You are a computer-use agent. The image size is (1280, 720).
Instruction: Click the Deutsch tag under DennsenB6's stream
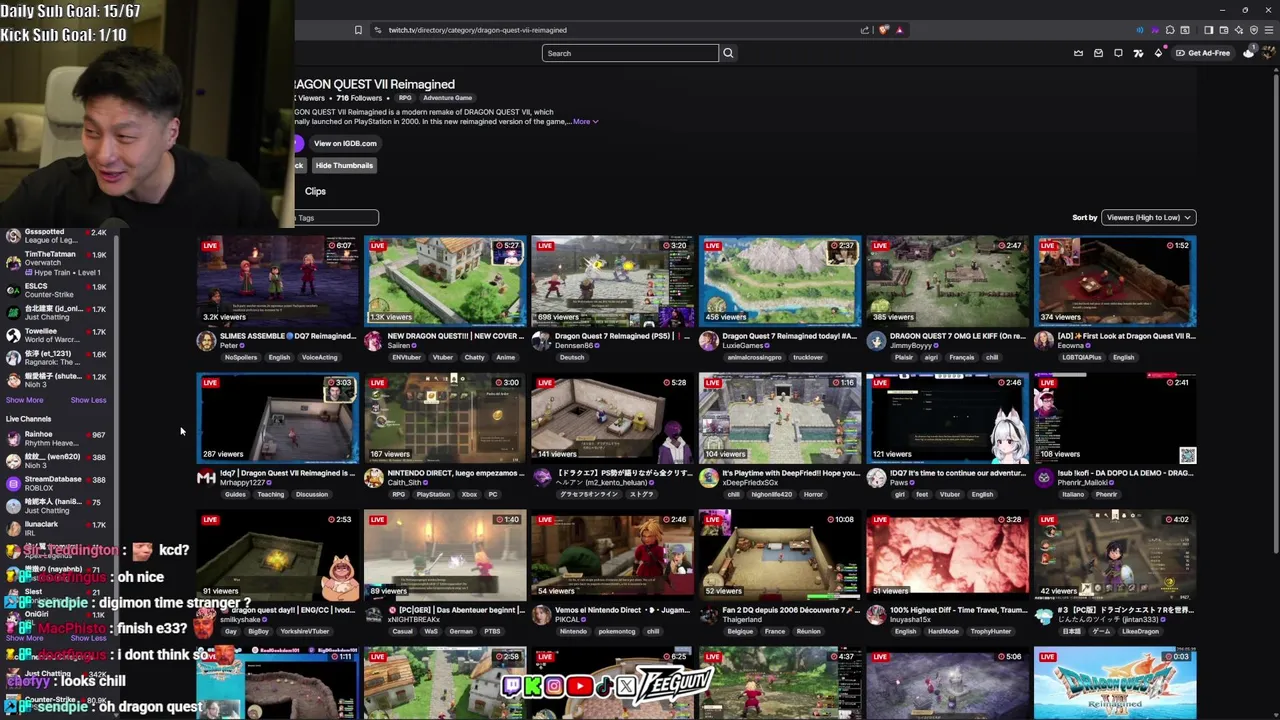(572, 357)
